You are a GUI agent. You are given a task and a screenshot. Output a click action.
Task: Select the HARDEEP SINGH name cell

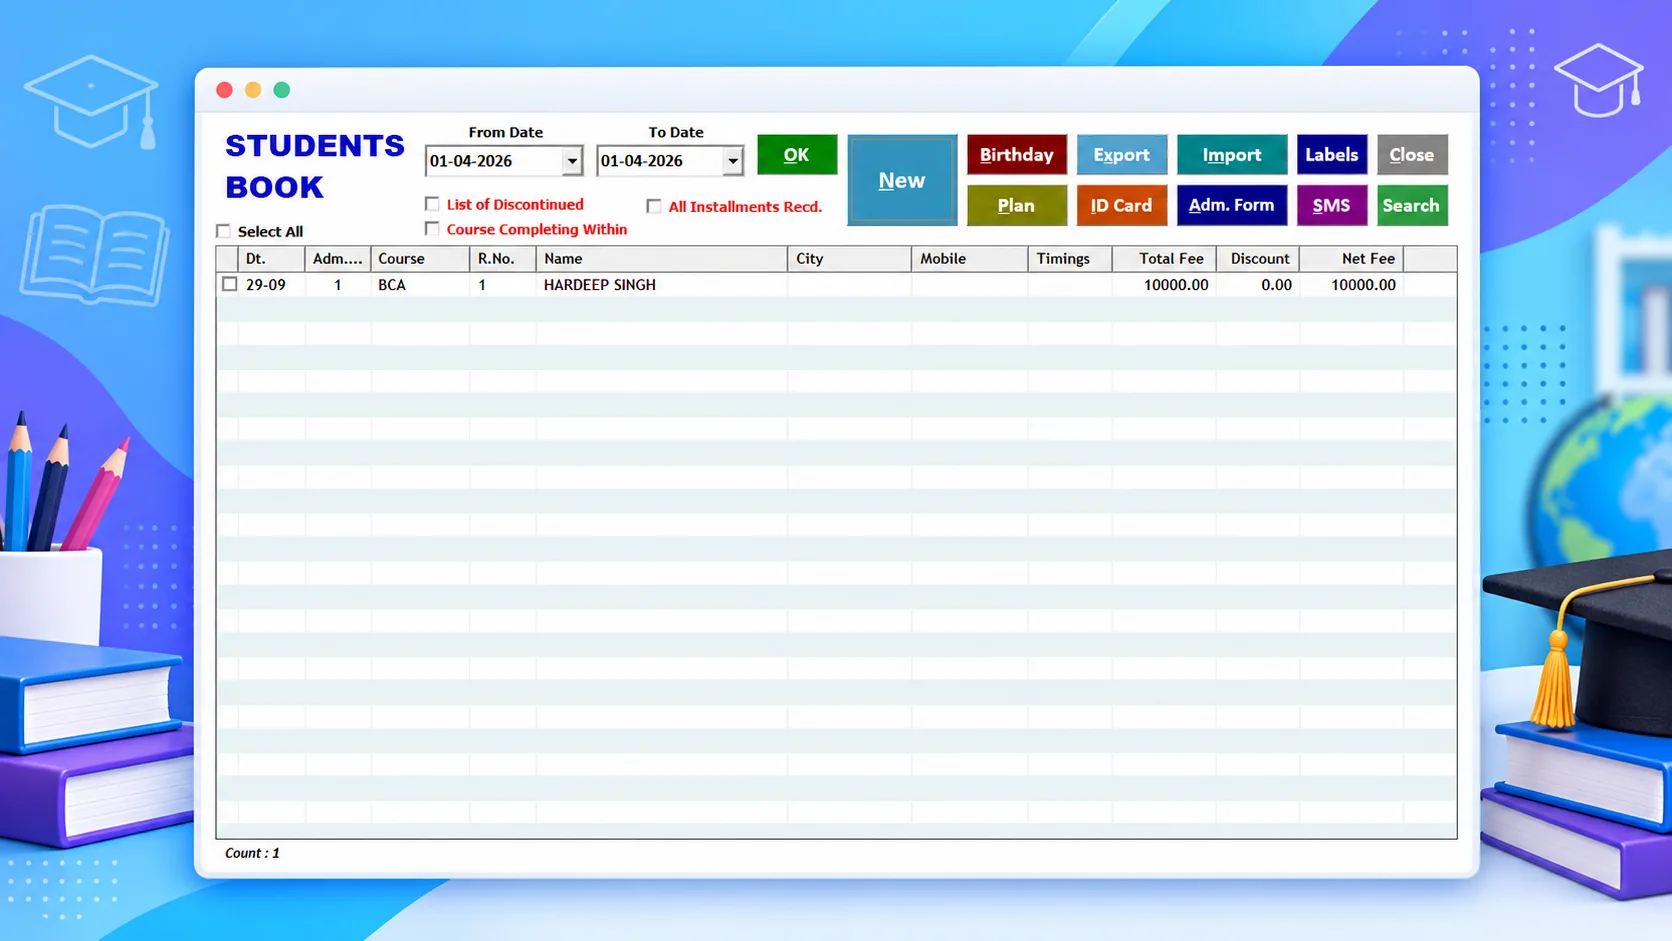[x=662, y=285]
